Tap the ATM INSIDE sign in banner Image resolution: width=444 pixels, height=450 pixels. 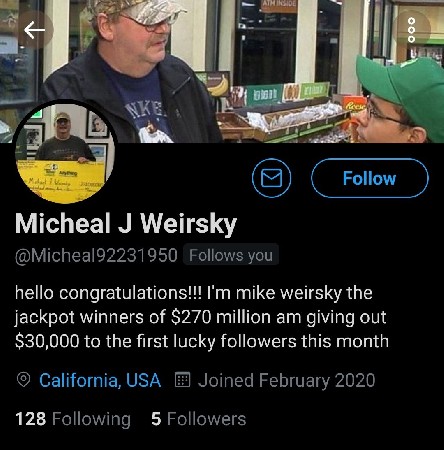coord(279,5)
